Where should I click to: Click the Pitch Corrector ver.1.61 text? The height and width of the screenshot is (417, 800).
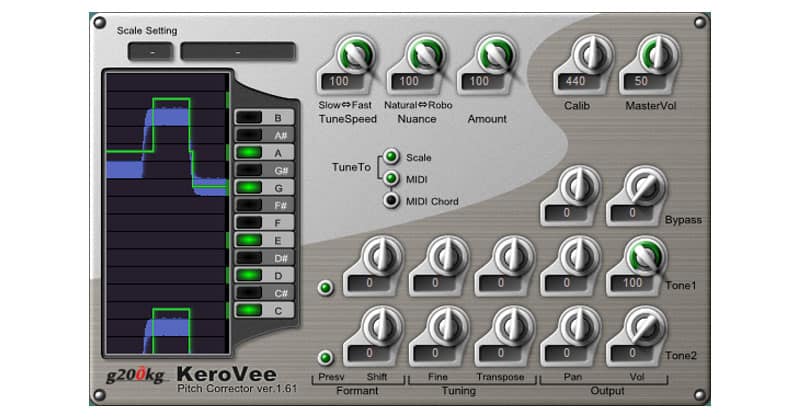[237, 388]
